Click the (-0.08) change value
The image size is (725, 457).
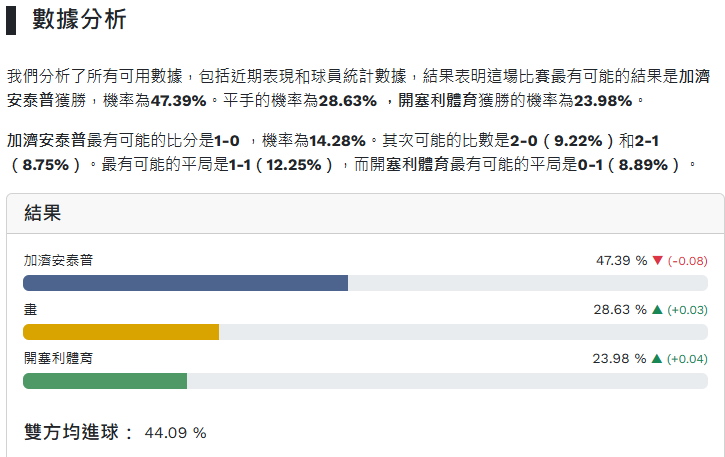click(x=688, y=261)
